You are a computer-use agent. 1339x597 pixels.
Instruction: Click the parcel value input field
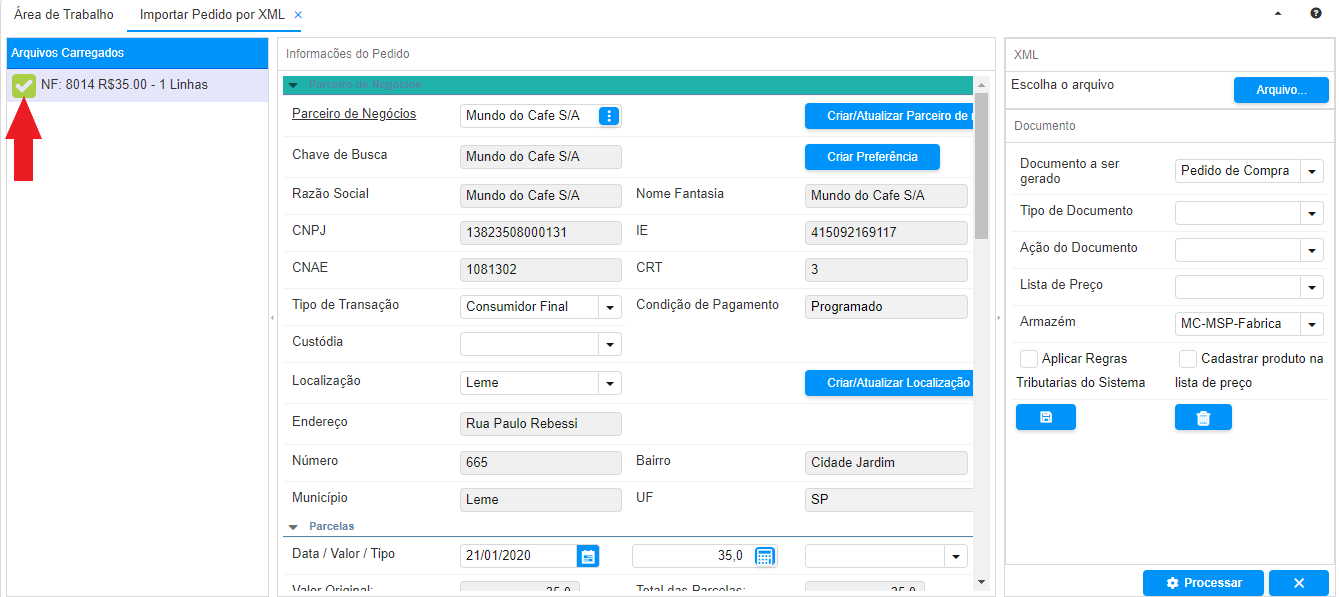pyautogui.click(x=690, y=556)
